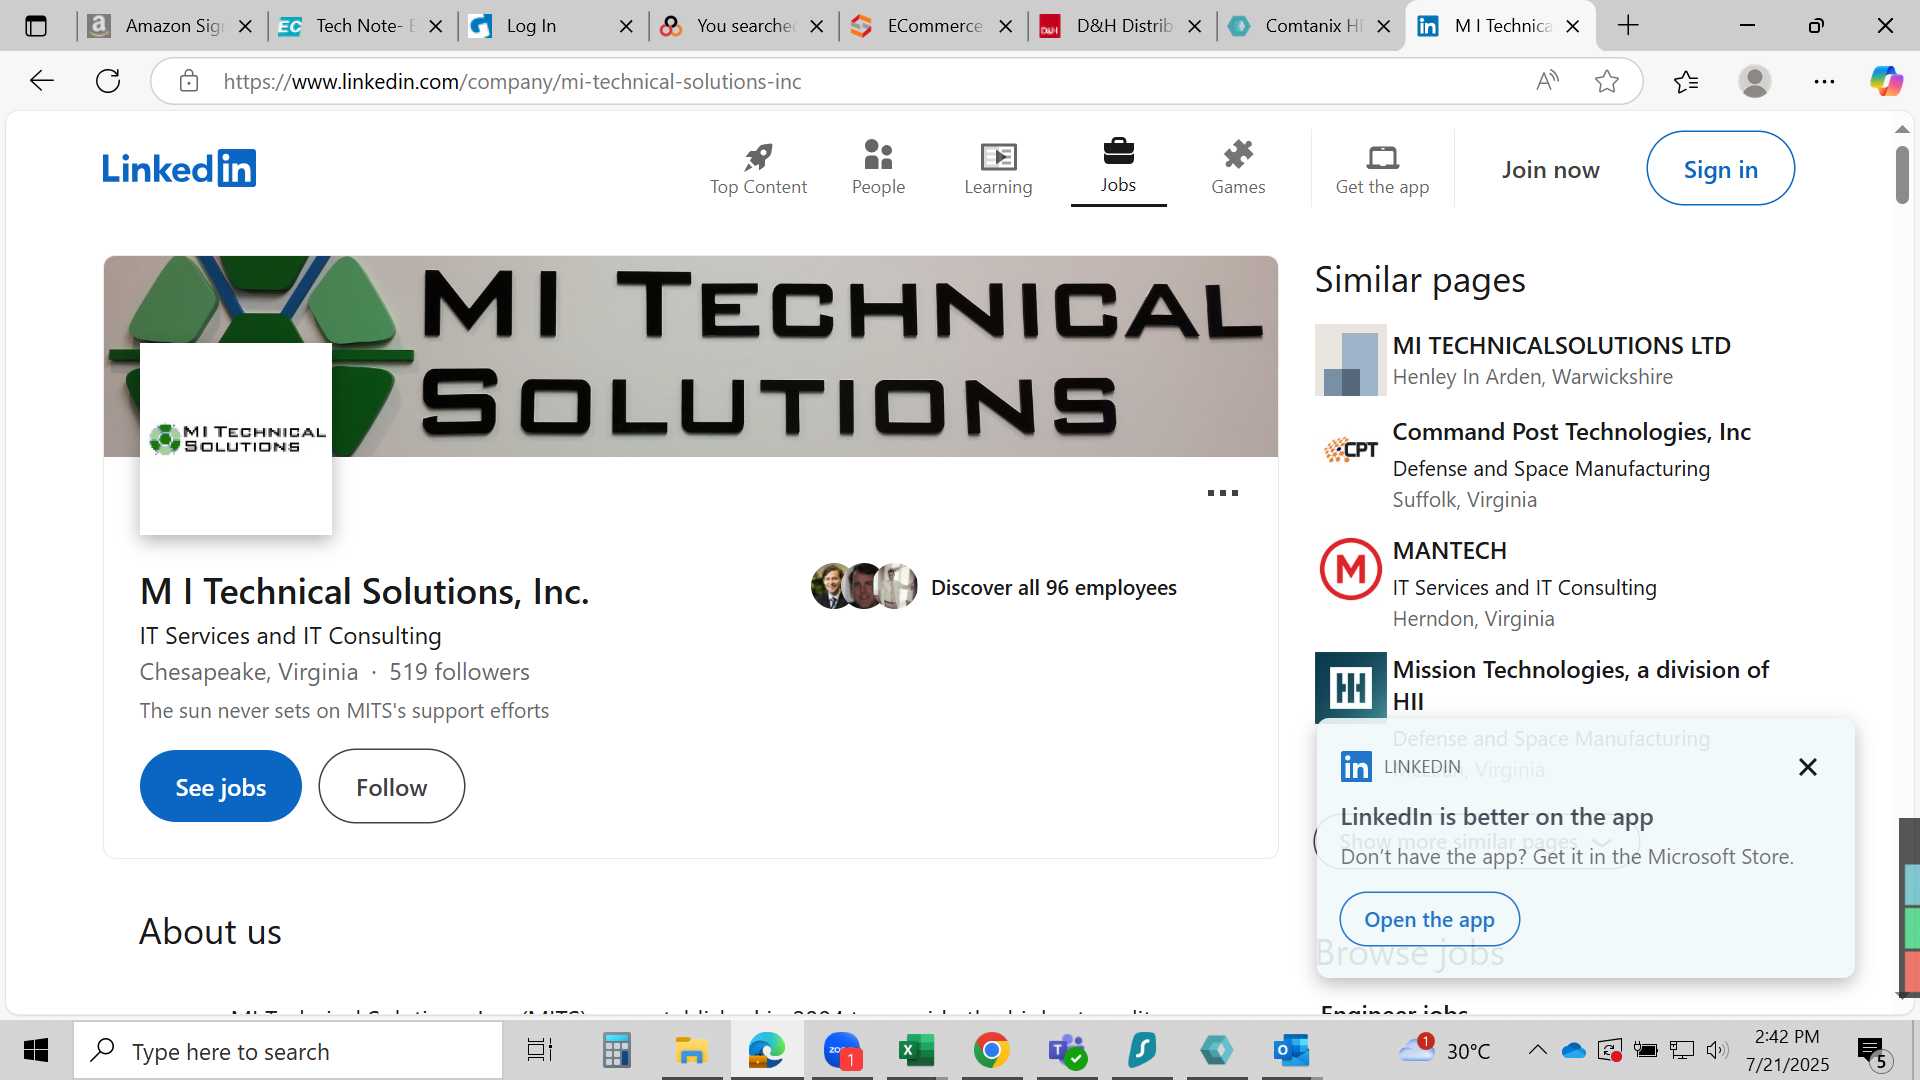Add page to favorites star

pos(1607,81)
